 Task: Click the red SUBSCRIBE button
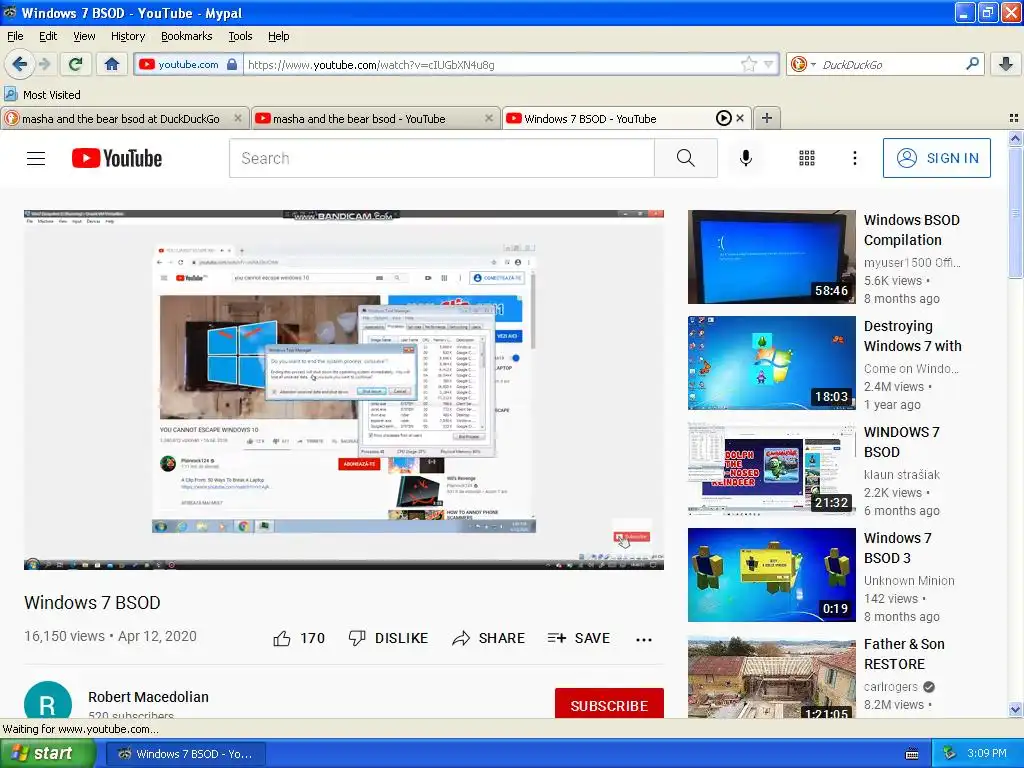tap(609, 703)
